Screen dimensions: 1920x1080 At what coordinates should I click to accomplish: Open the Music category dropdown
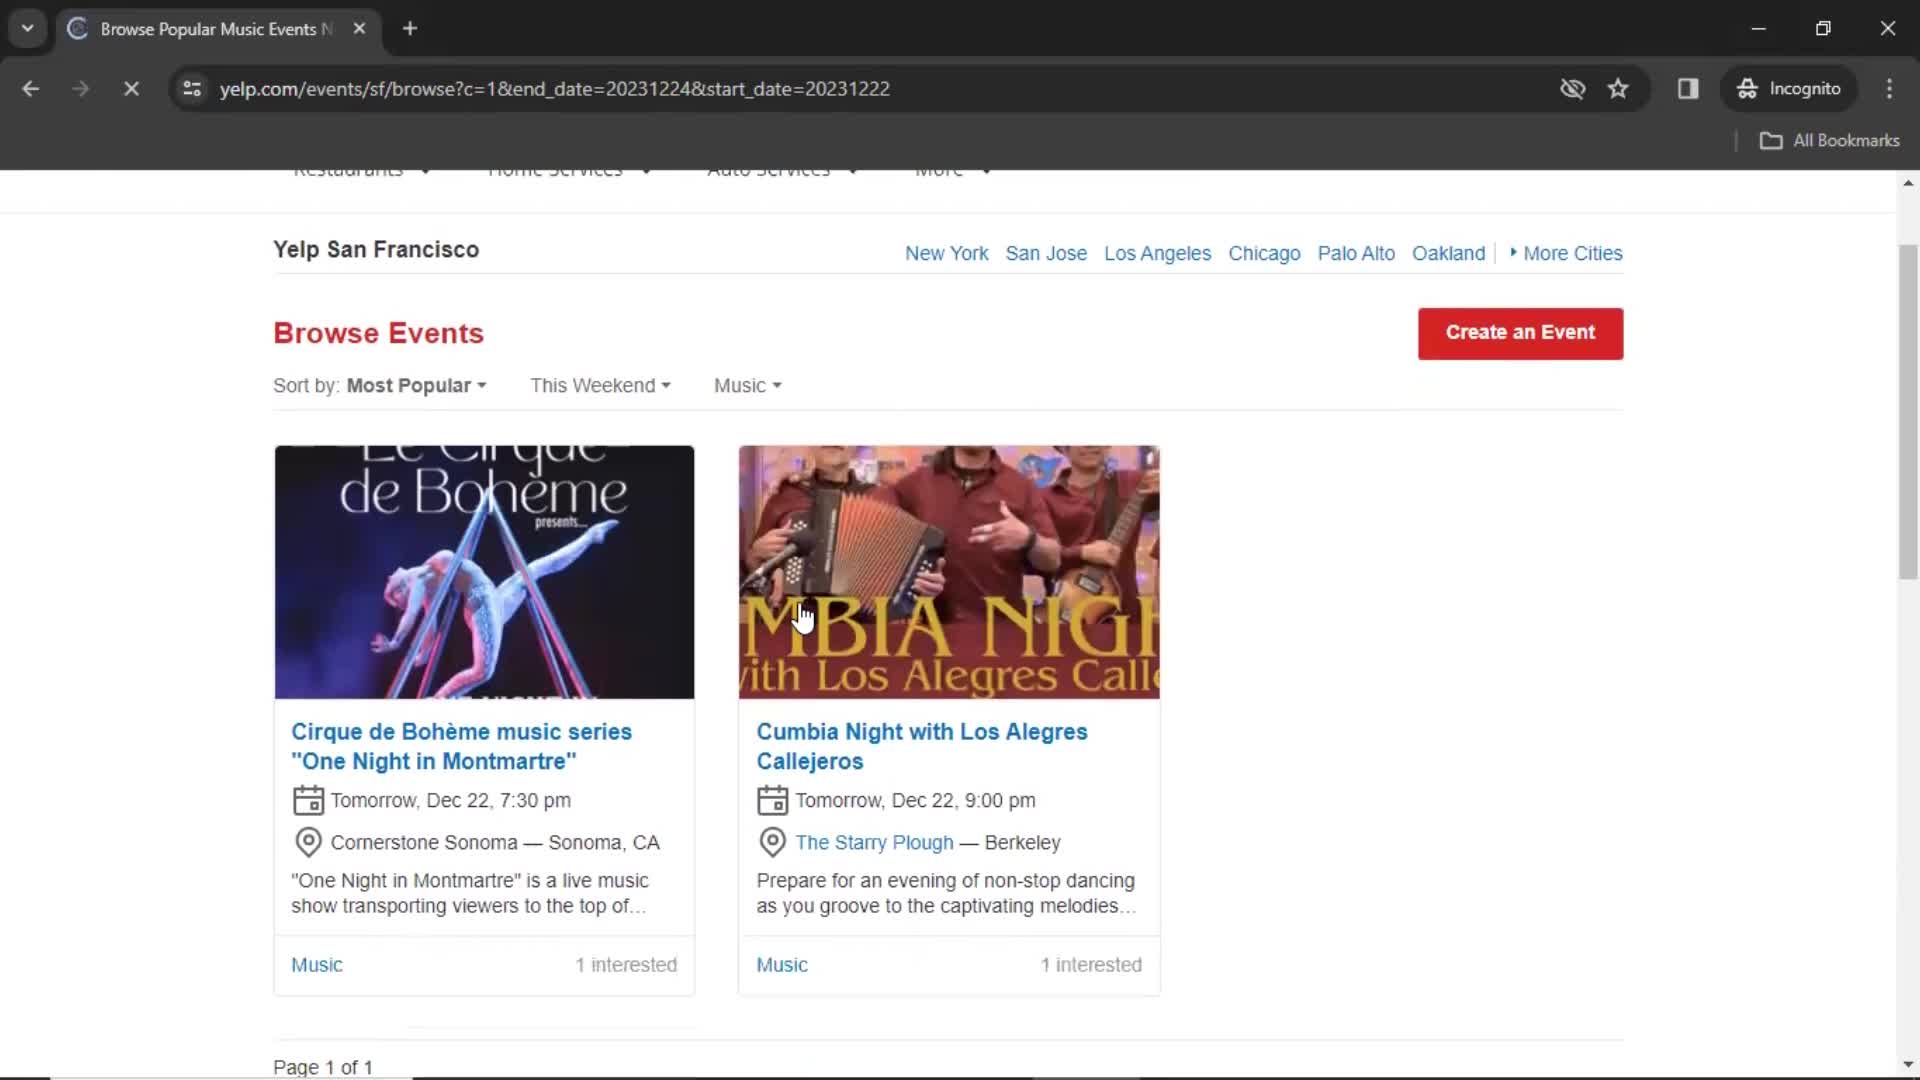click(x=748, y=386)
